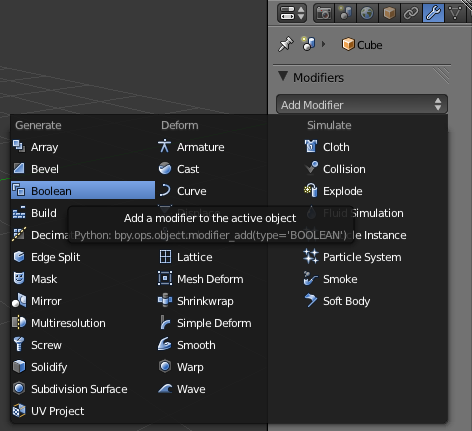The height and width of the screenshot is (431, 472).
Task: Select the Mask modifier
Action: click(83, 279)
